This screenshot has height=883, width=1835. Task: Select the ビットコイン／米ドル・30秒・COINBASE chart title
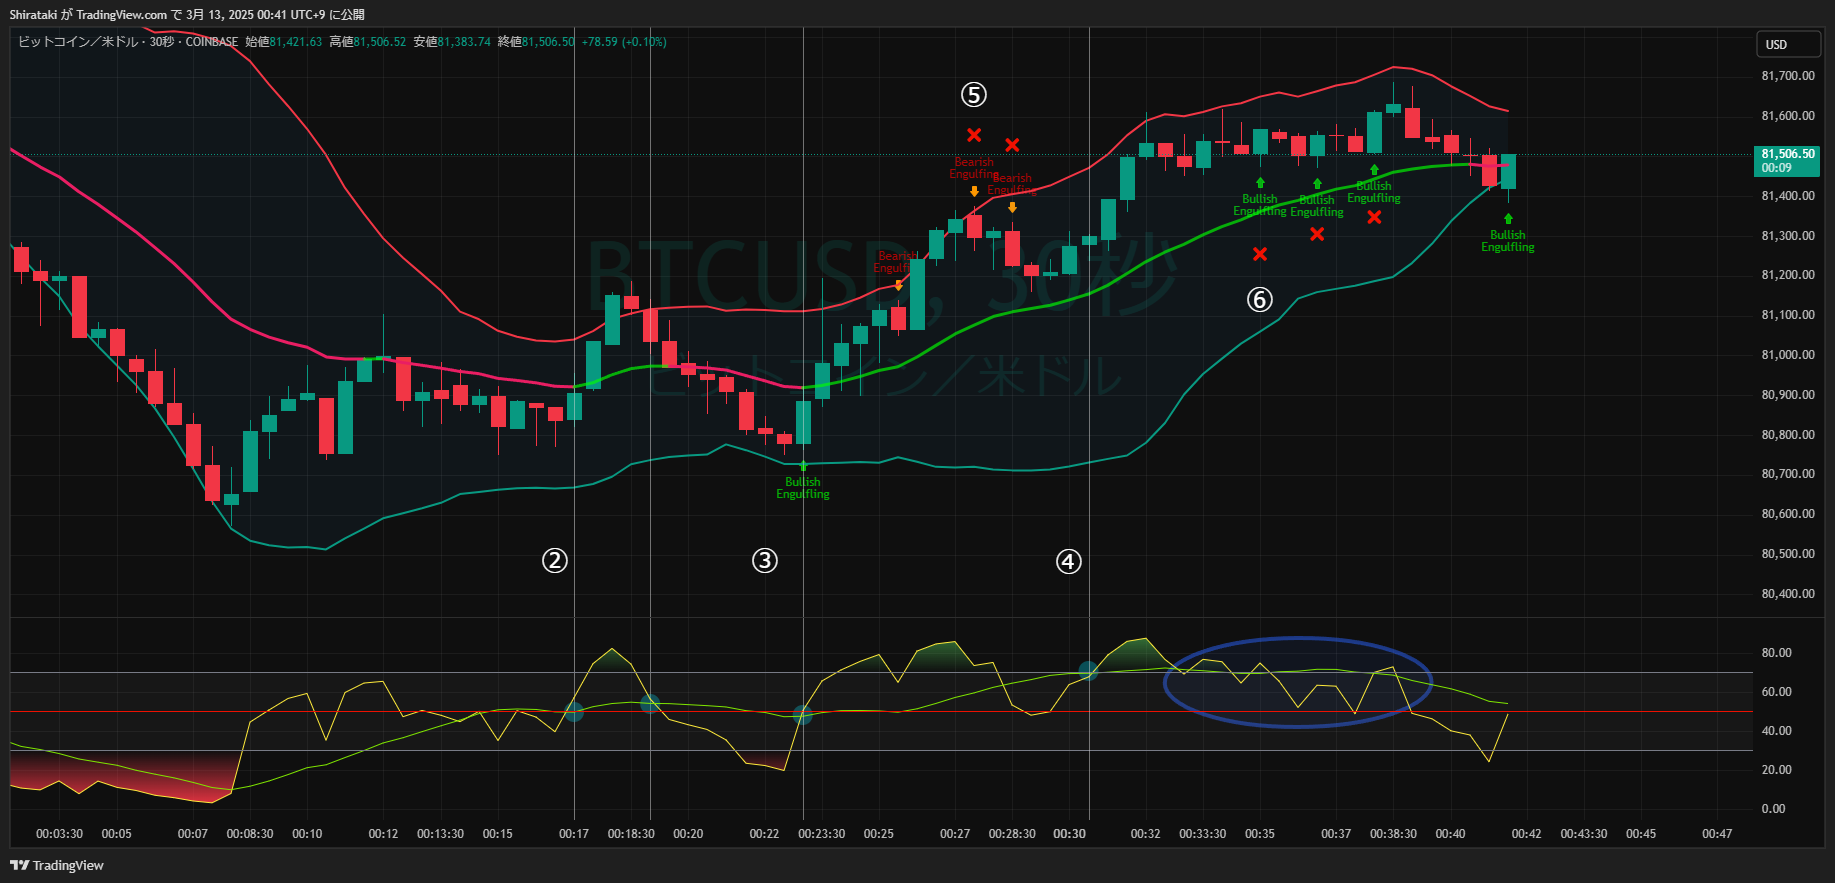click(x=128, y=42)
